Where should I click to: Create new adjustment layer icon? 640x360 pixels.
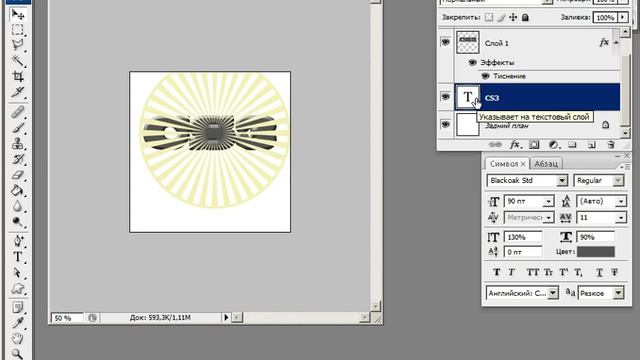coord(553,144)
